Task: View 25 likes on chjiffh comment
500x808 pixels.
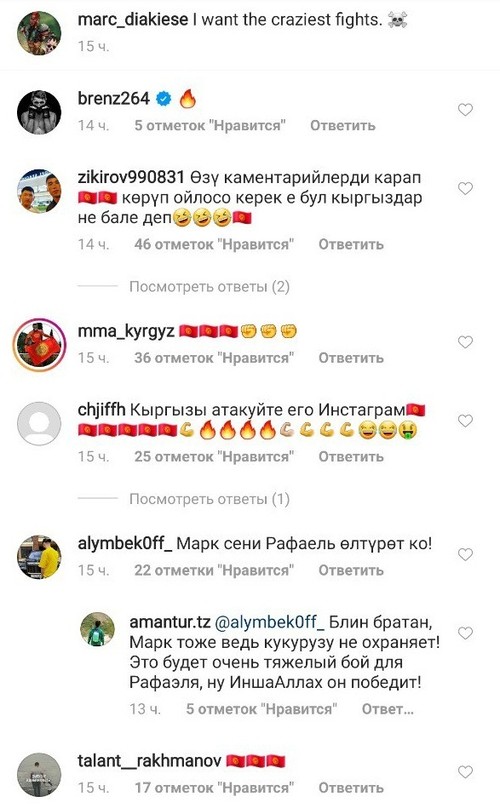Action: (214, 457)
